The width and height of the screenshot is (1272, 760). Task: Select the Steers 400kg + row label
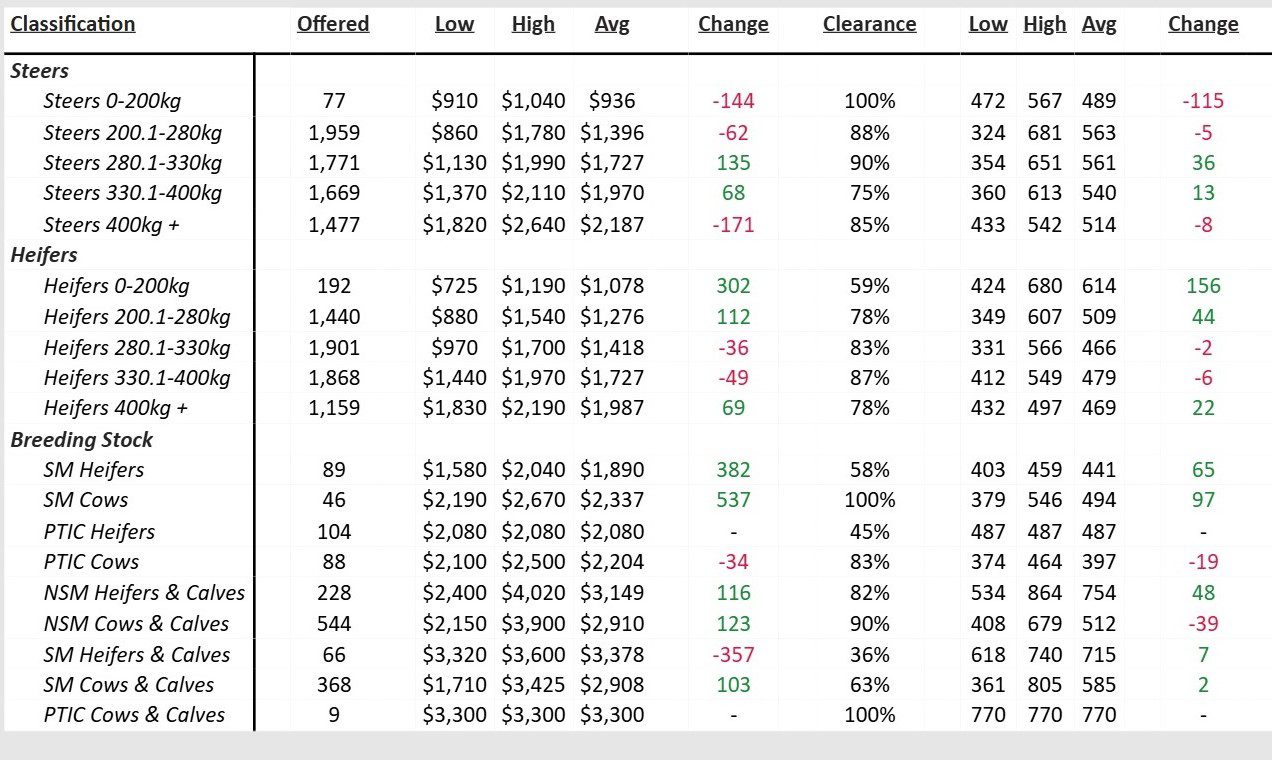111,225
